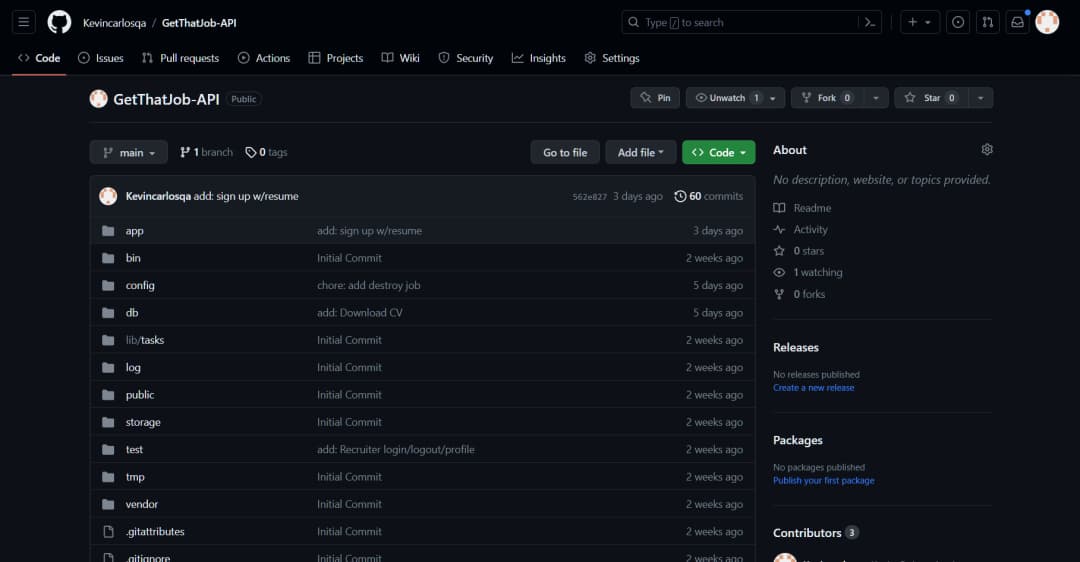Click Publish your first package link
The width and height of the screenshot is (1080, 562).
(x=824, y=481)
